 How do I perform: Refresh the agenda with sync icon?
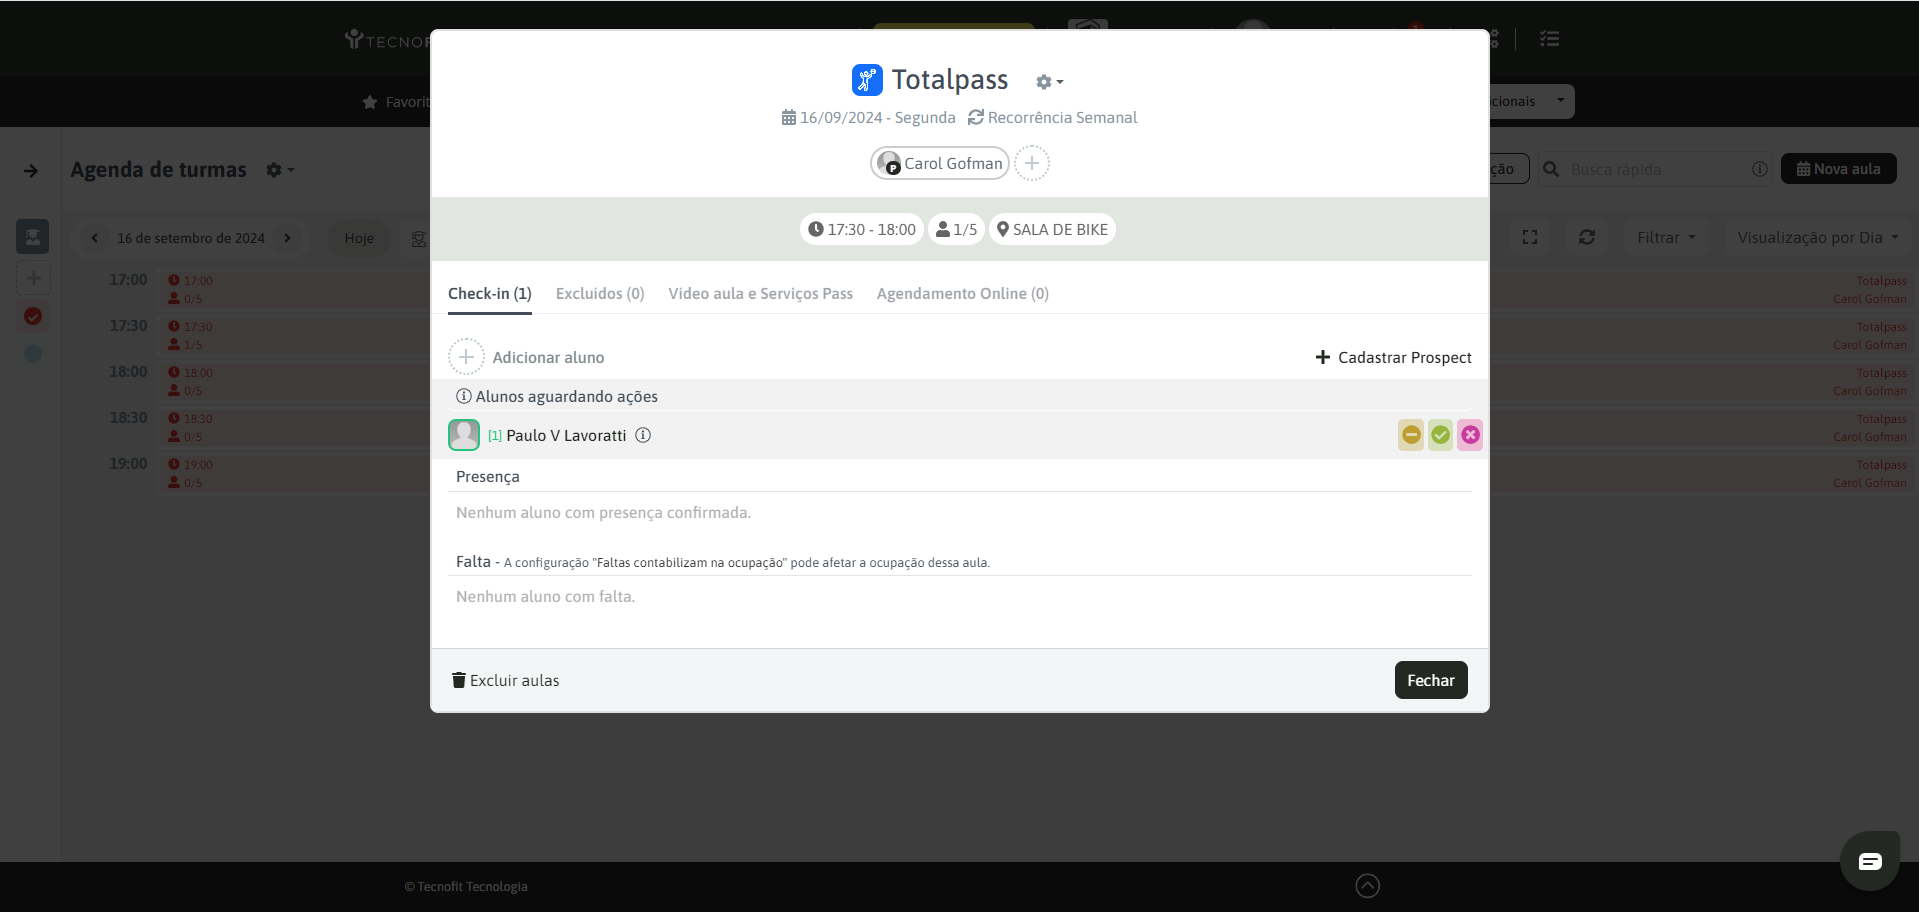(1587, 237)
